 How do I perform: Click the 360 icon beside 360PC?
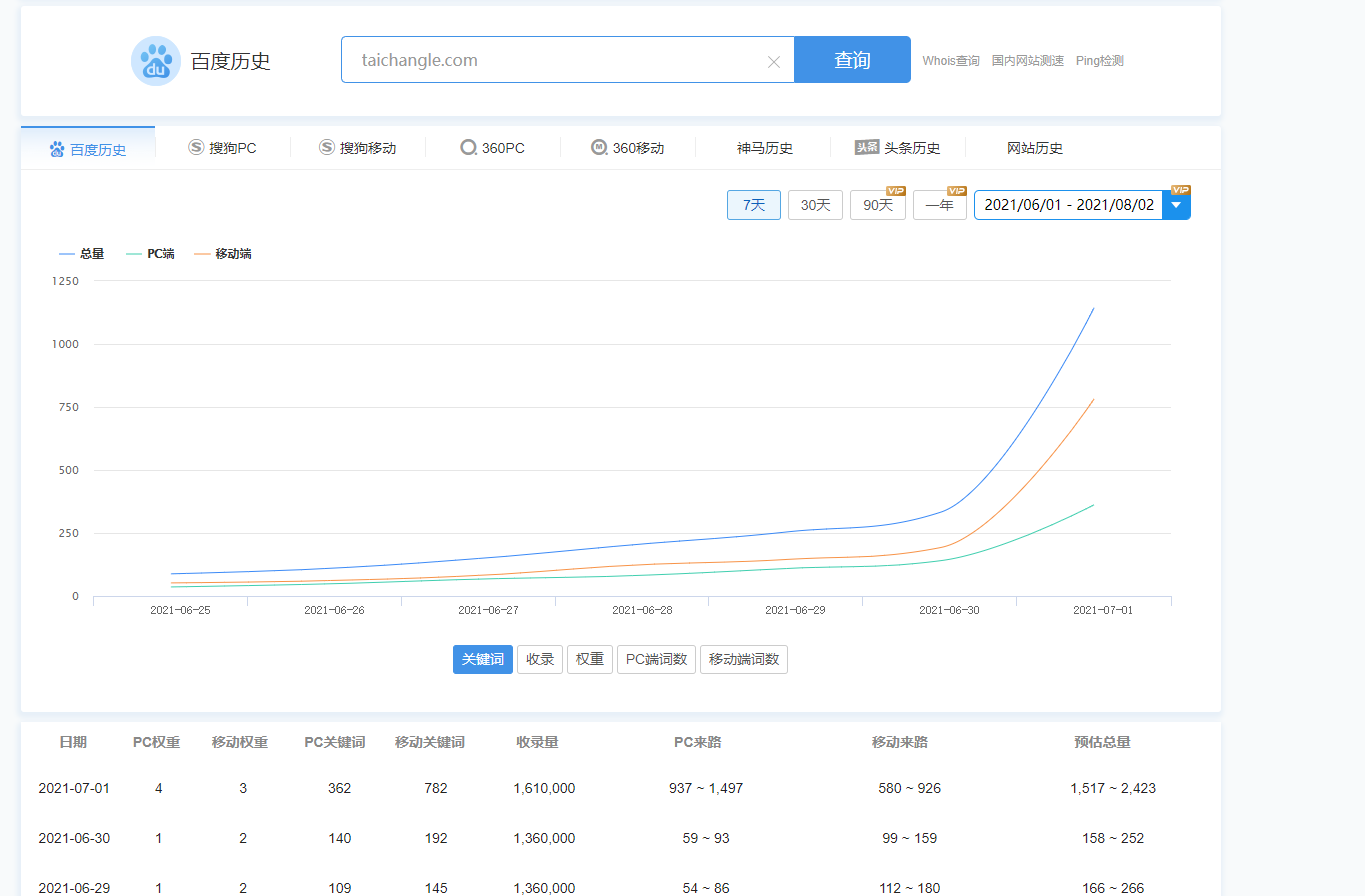(468, 148)
